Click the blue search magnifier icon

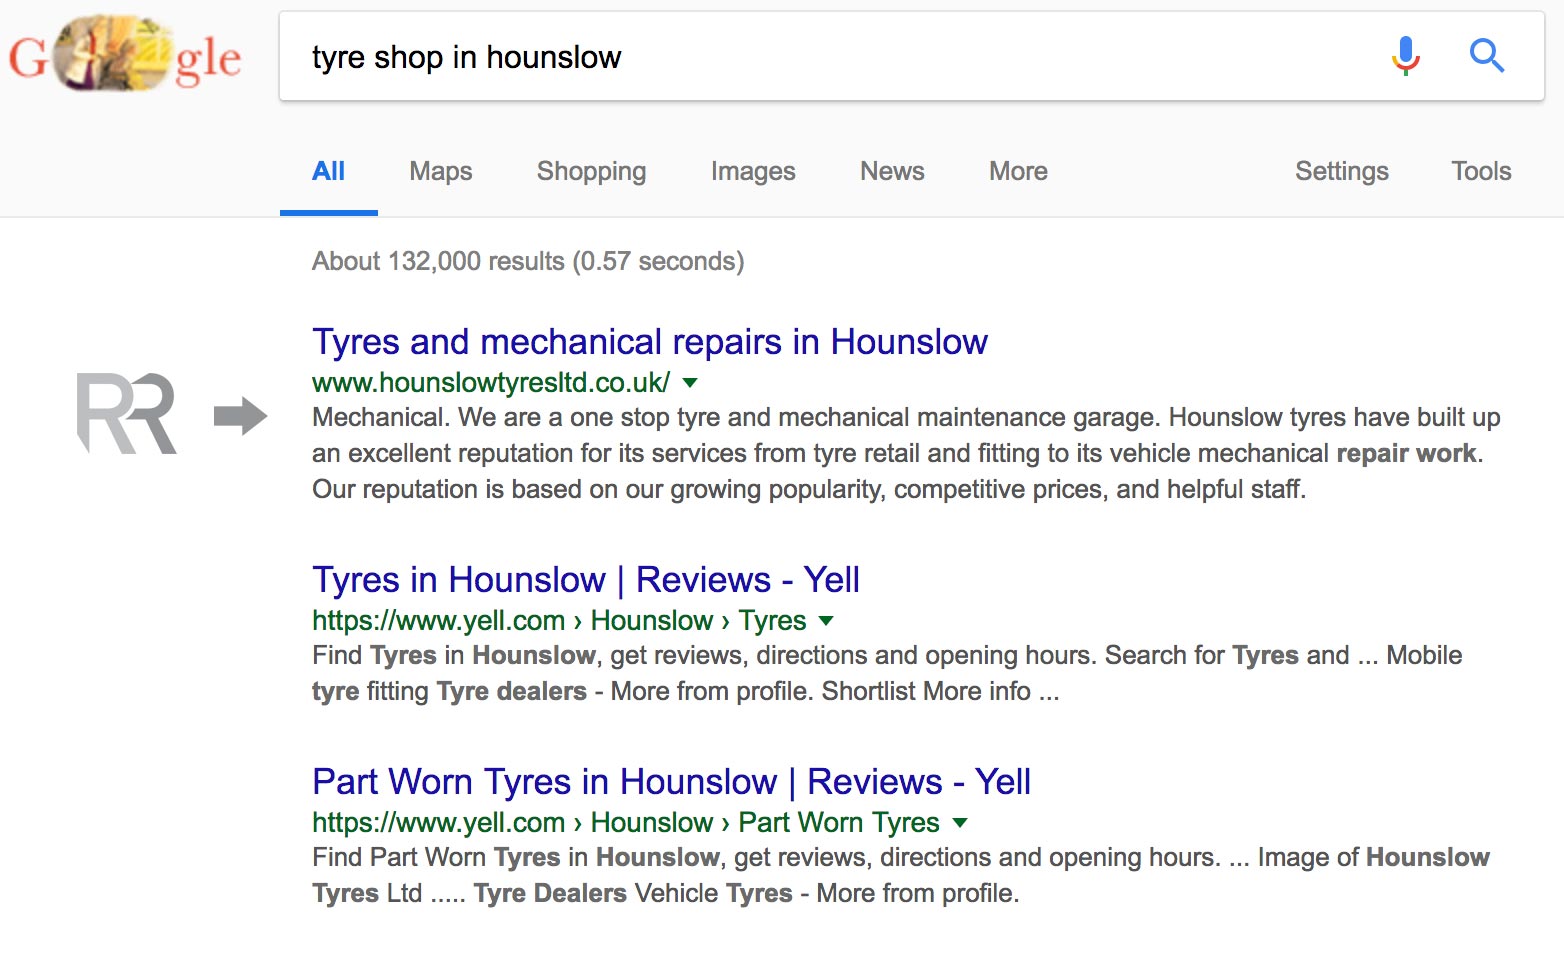click(1486, 56)
